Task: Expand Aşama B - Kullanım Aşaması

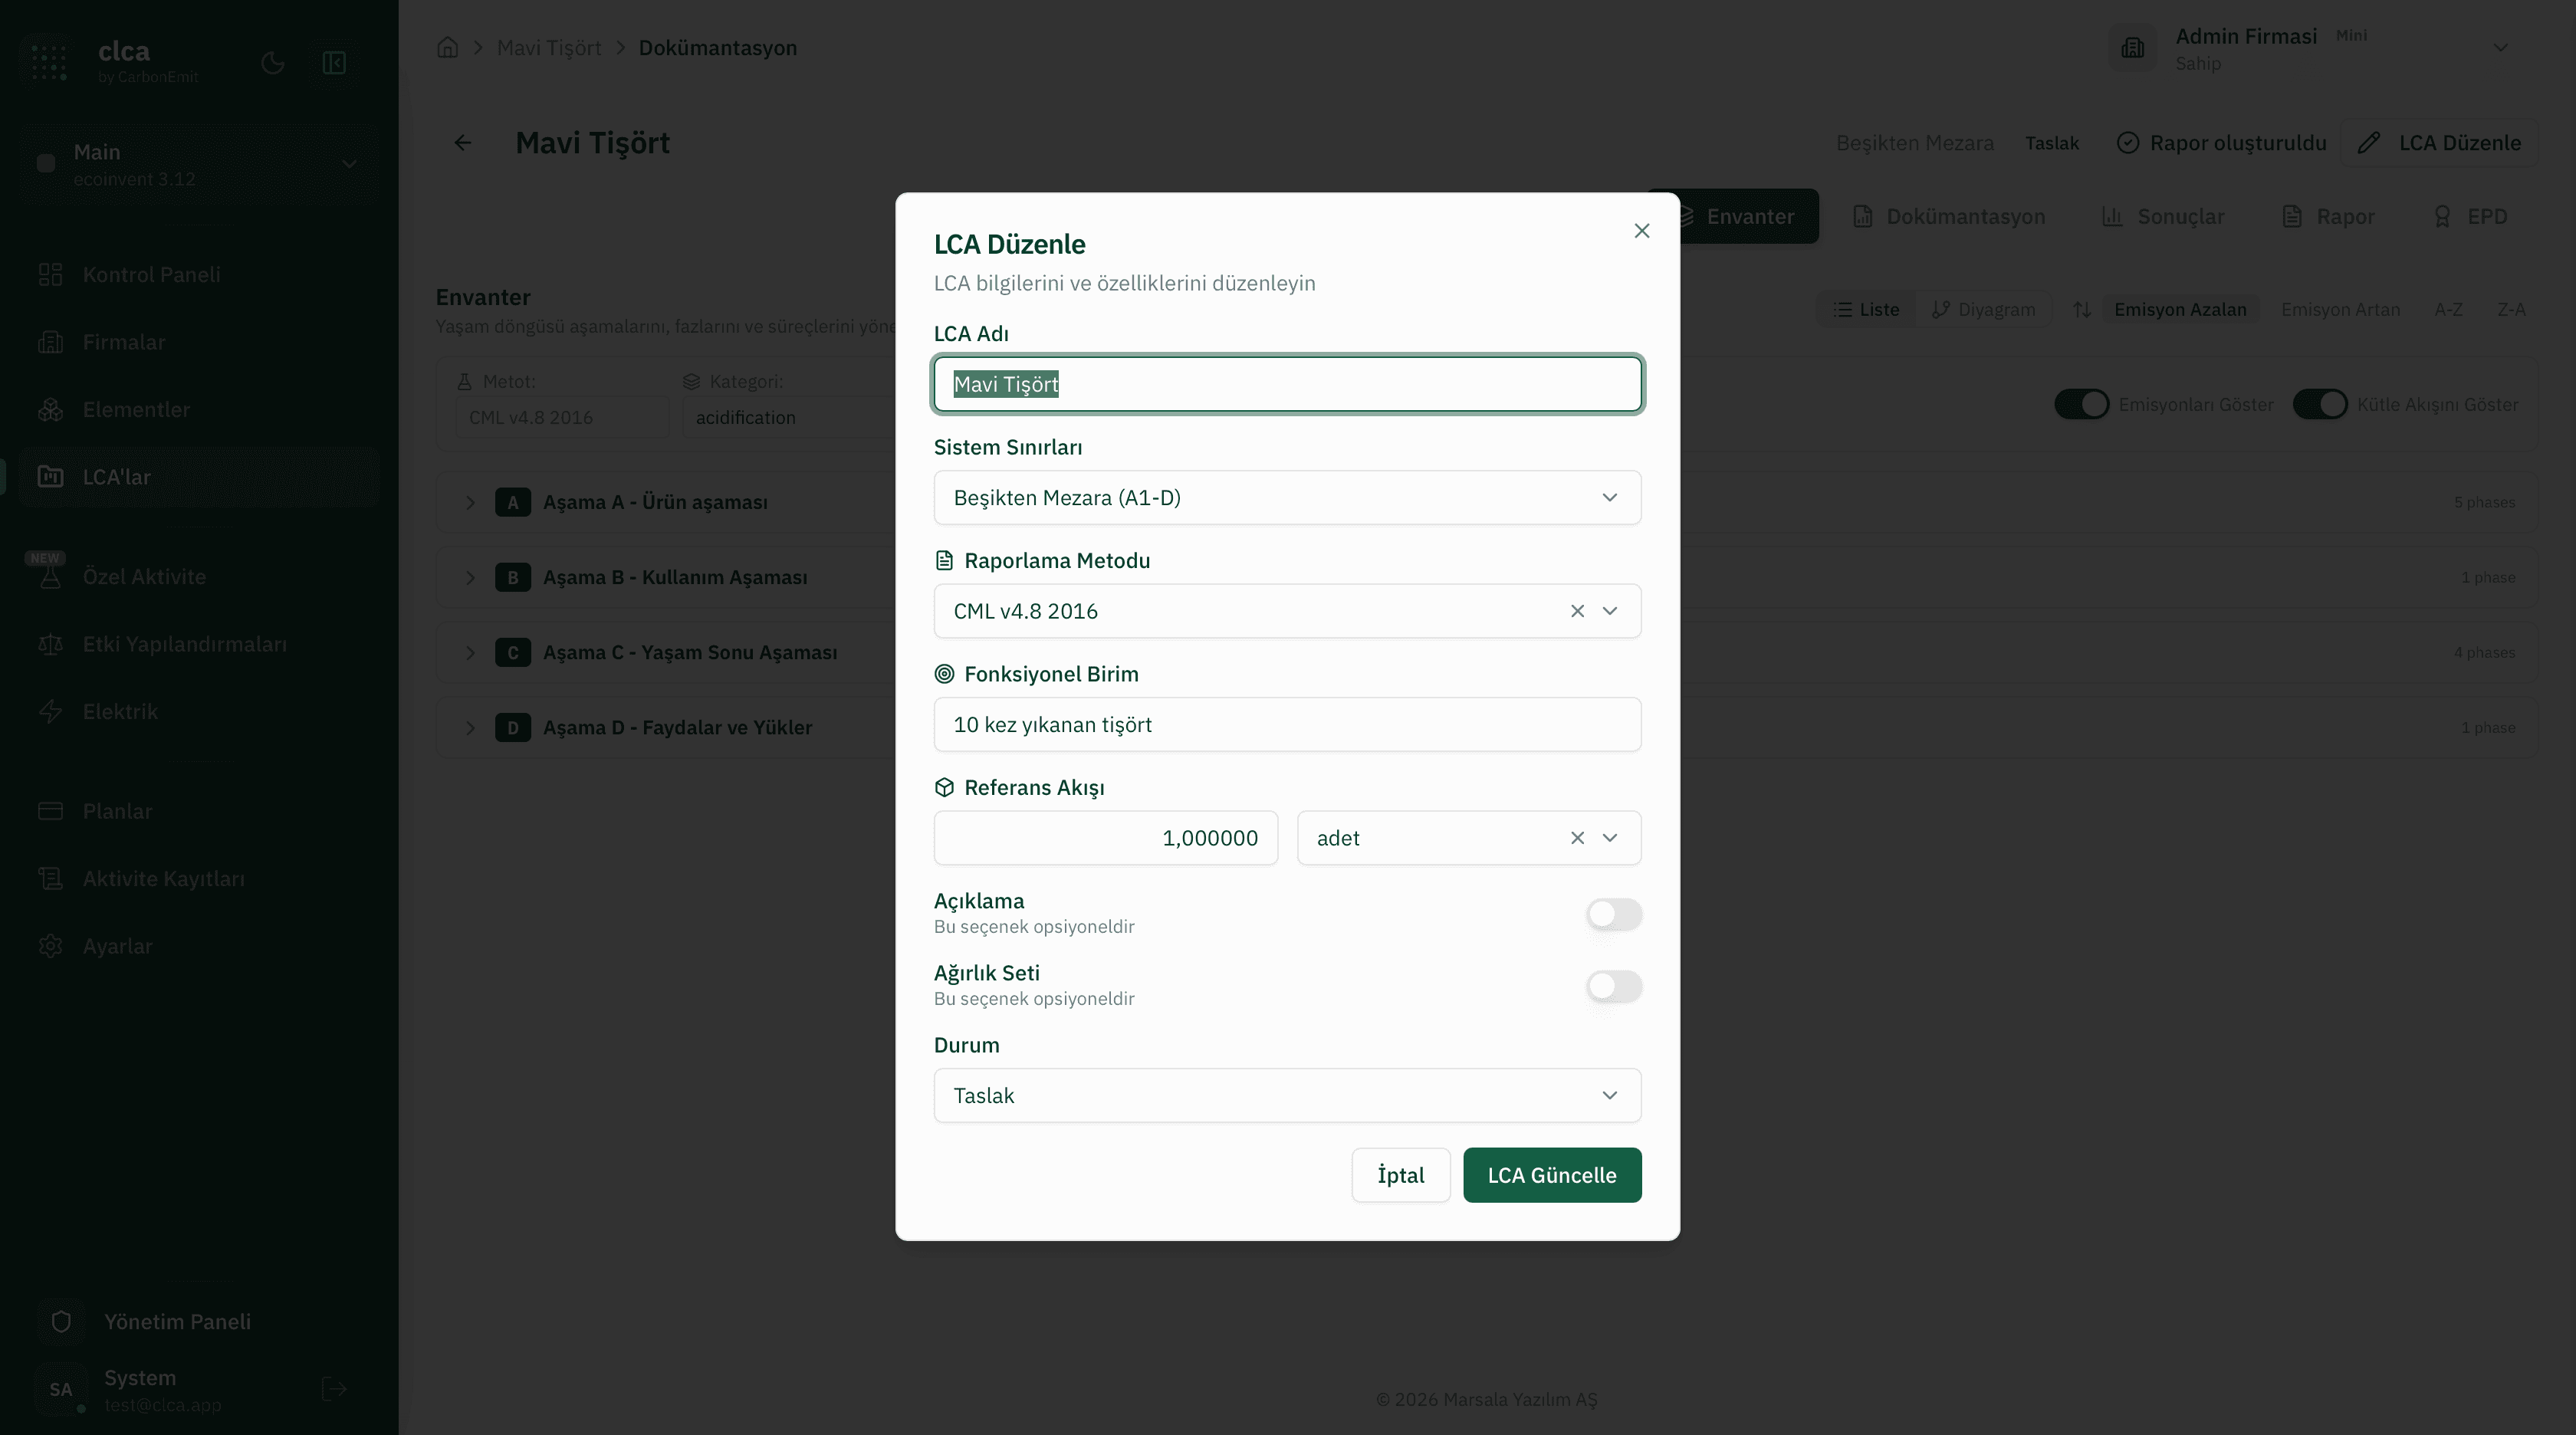Action: 470,577
